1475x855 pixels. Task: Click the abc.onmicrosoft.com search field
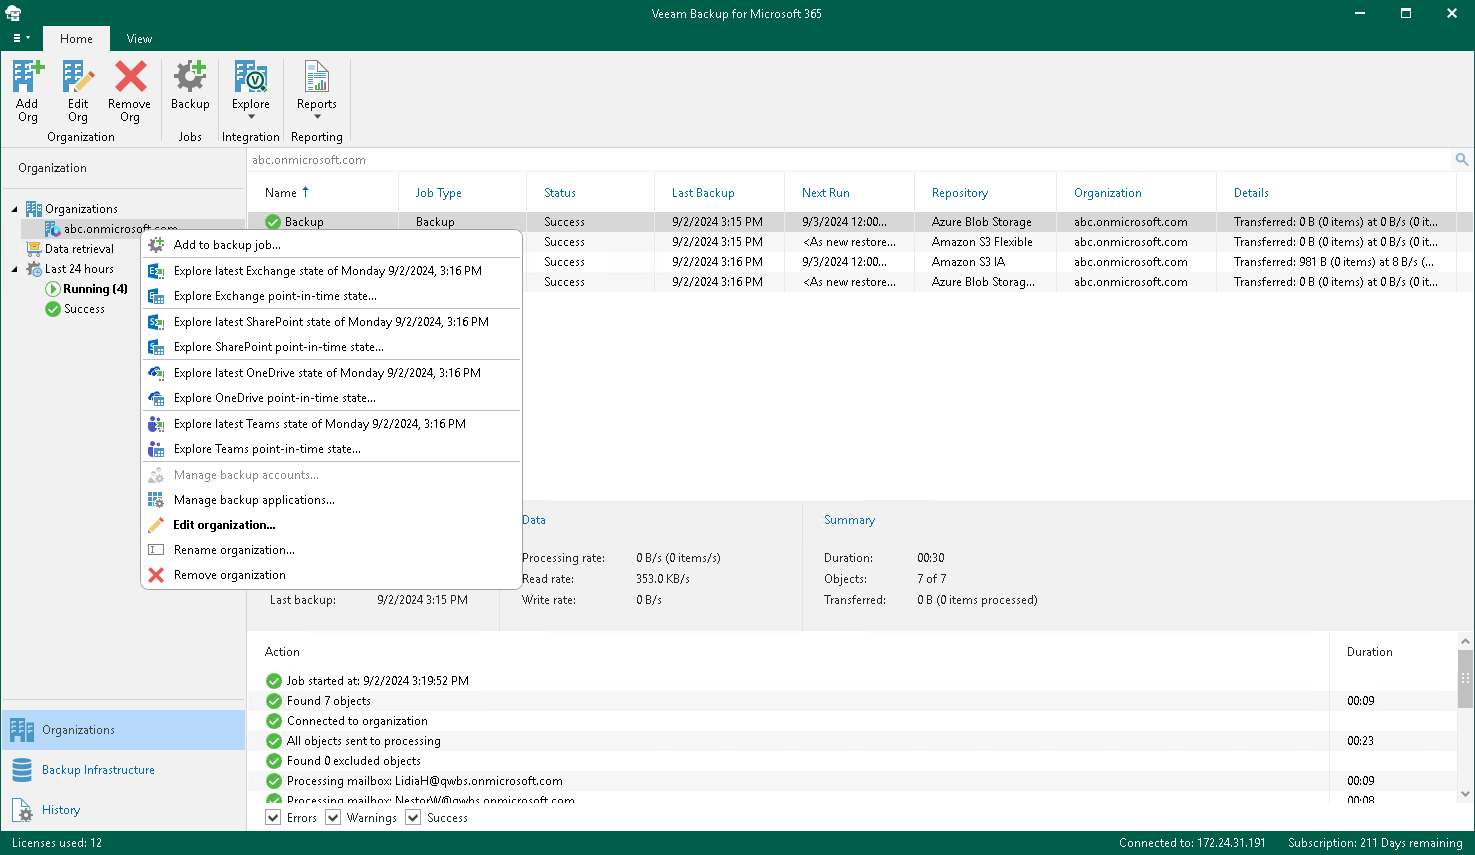[850, 160]
